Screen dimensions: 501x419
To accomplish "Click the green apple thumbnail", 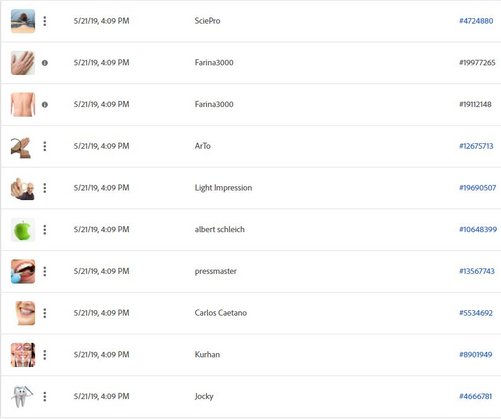I will click(x=23, y=230).
